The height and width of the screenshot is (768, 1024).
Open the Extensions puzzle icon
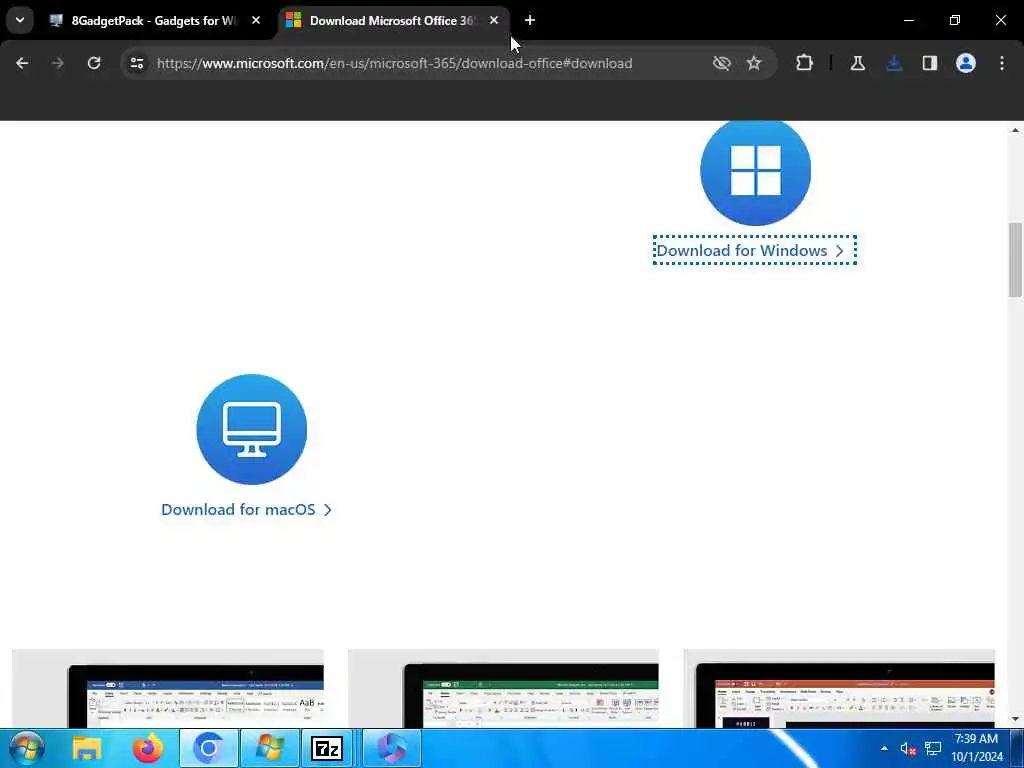click(x=805, y=63)
